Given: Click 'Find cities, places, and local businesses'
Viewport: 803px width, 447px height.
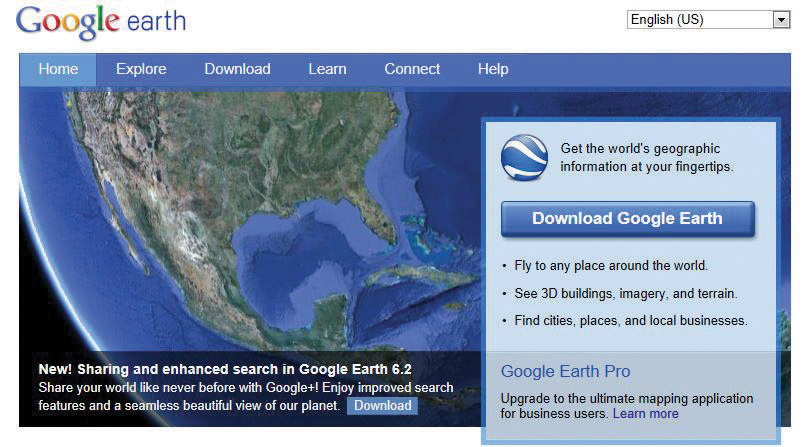Looking at the screenshot, I should point(631,321).
